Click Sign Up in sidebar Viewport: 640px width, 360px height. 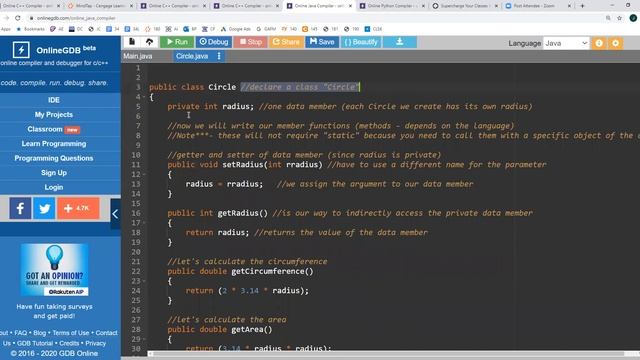pyautogui.click(x=54, y=173)
